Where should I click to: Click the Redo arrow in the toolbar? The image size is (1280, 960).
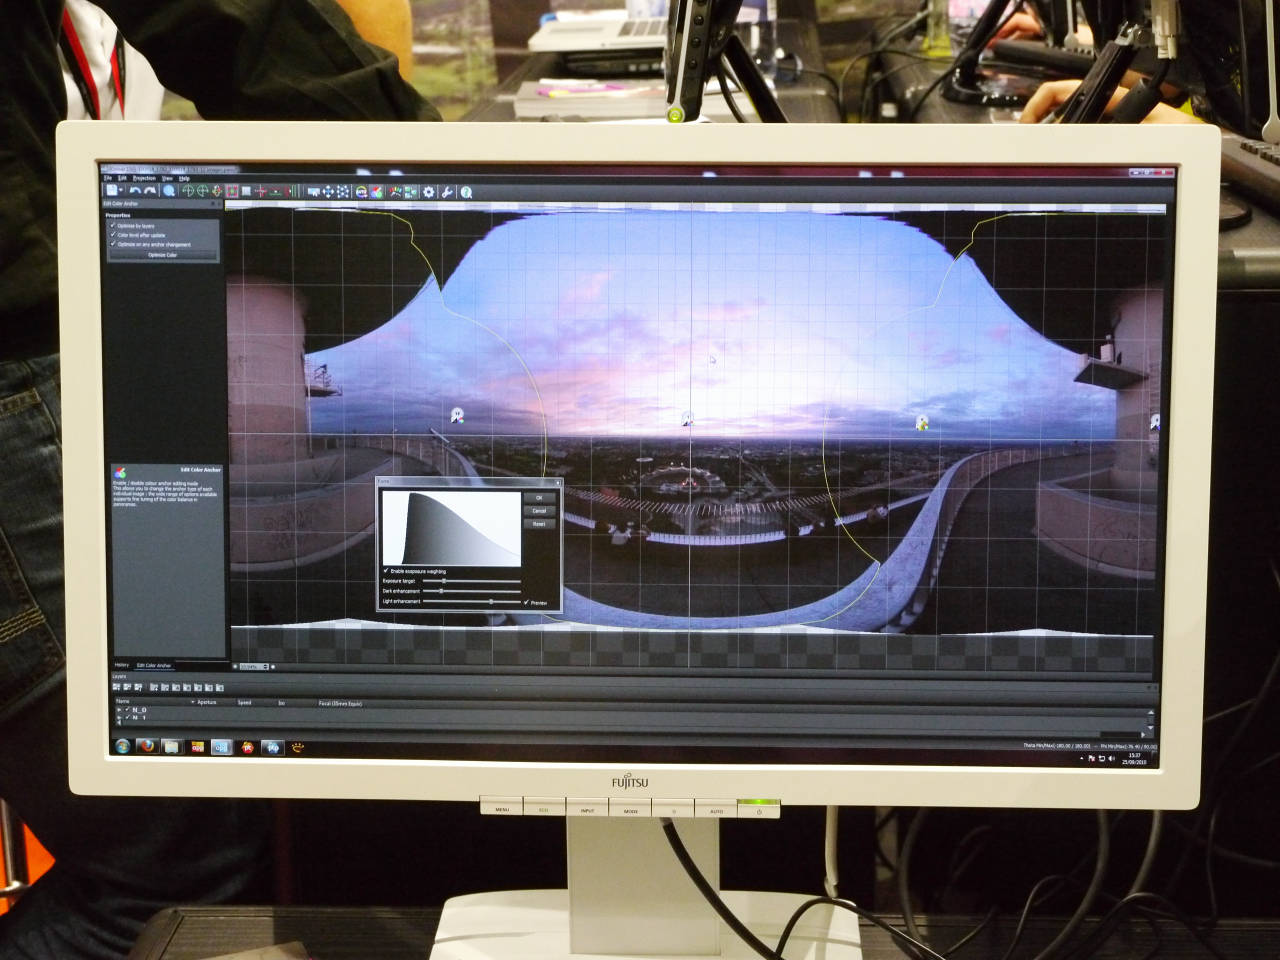150,191
